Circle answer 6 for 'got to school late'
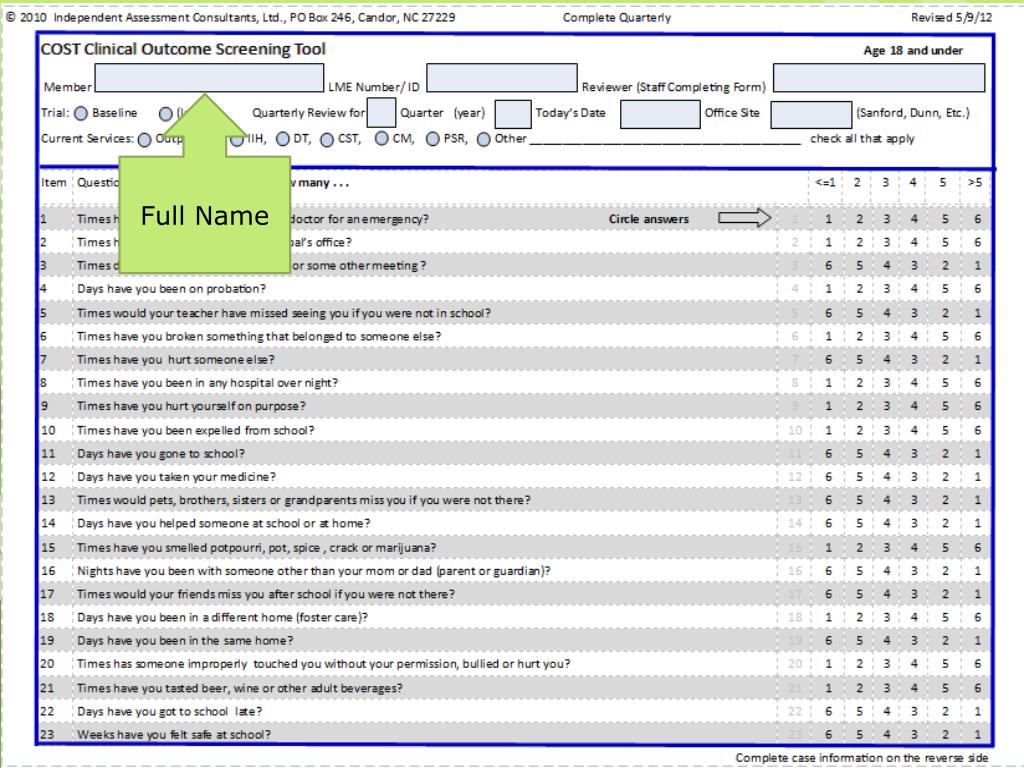 tap(828, 712)
